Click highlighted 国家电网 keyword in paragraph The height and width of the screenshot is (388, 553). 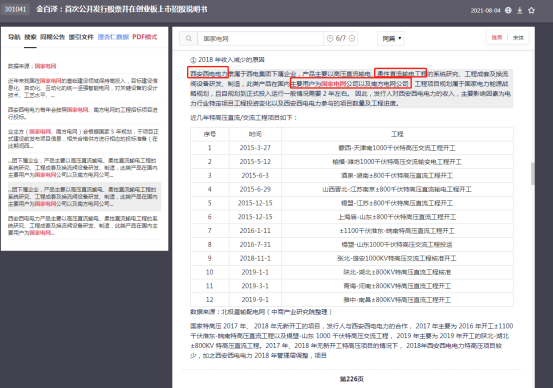(333, 84)
